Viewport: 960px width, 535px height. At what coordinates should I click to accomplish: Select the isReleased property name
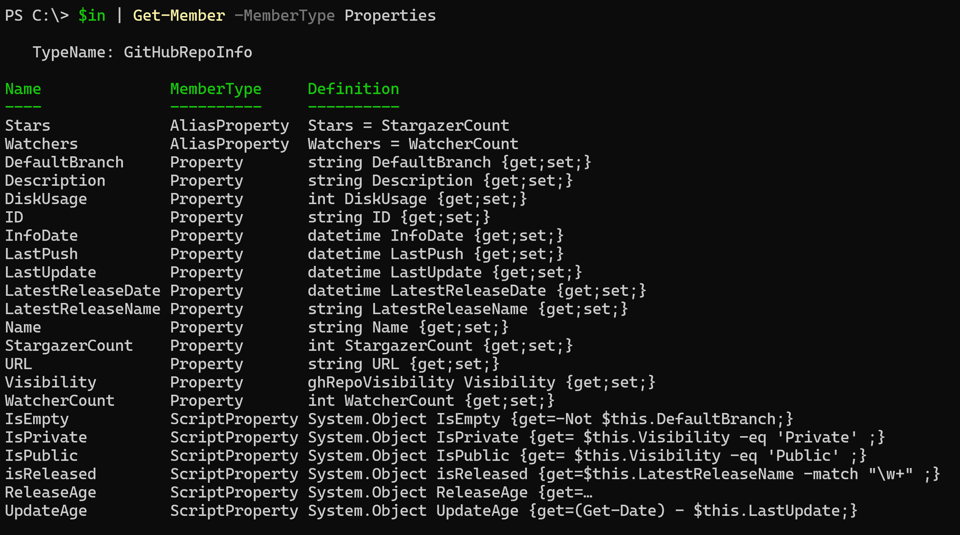(x=50, y=475)
